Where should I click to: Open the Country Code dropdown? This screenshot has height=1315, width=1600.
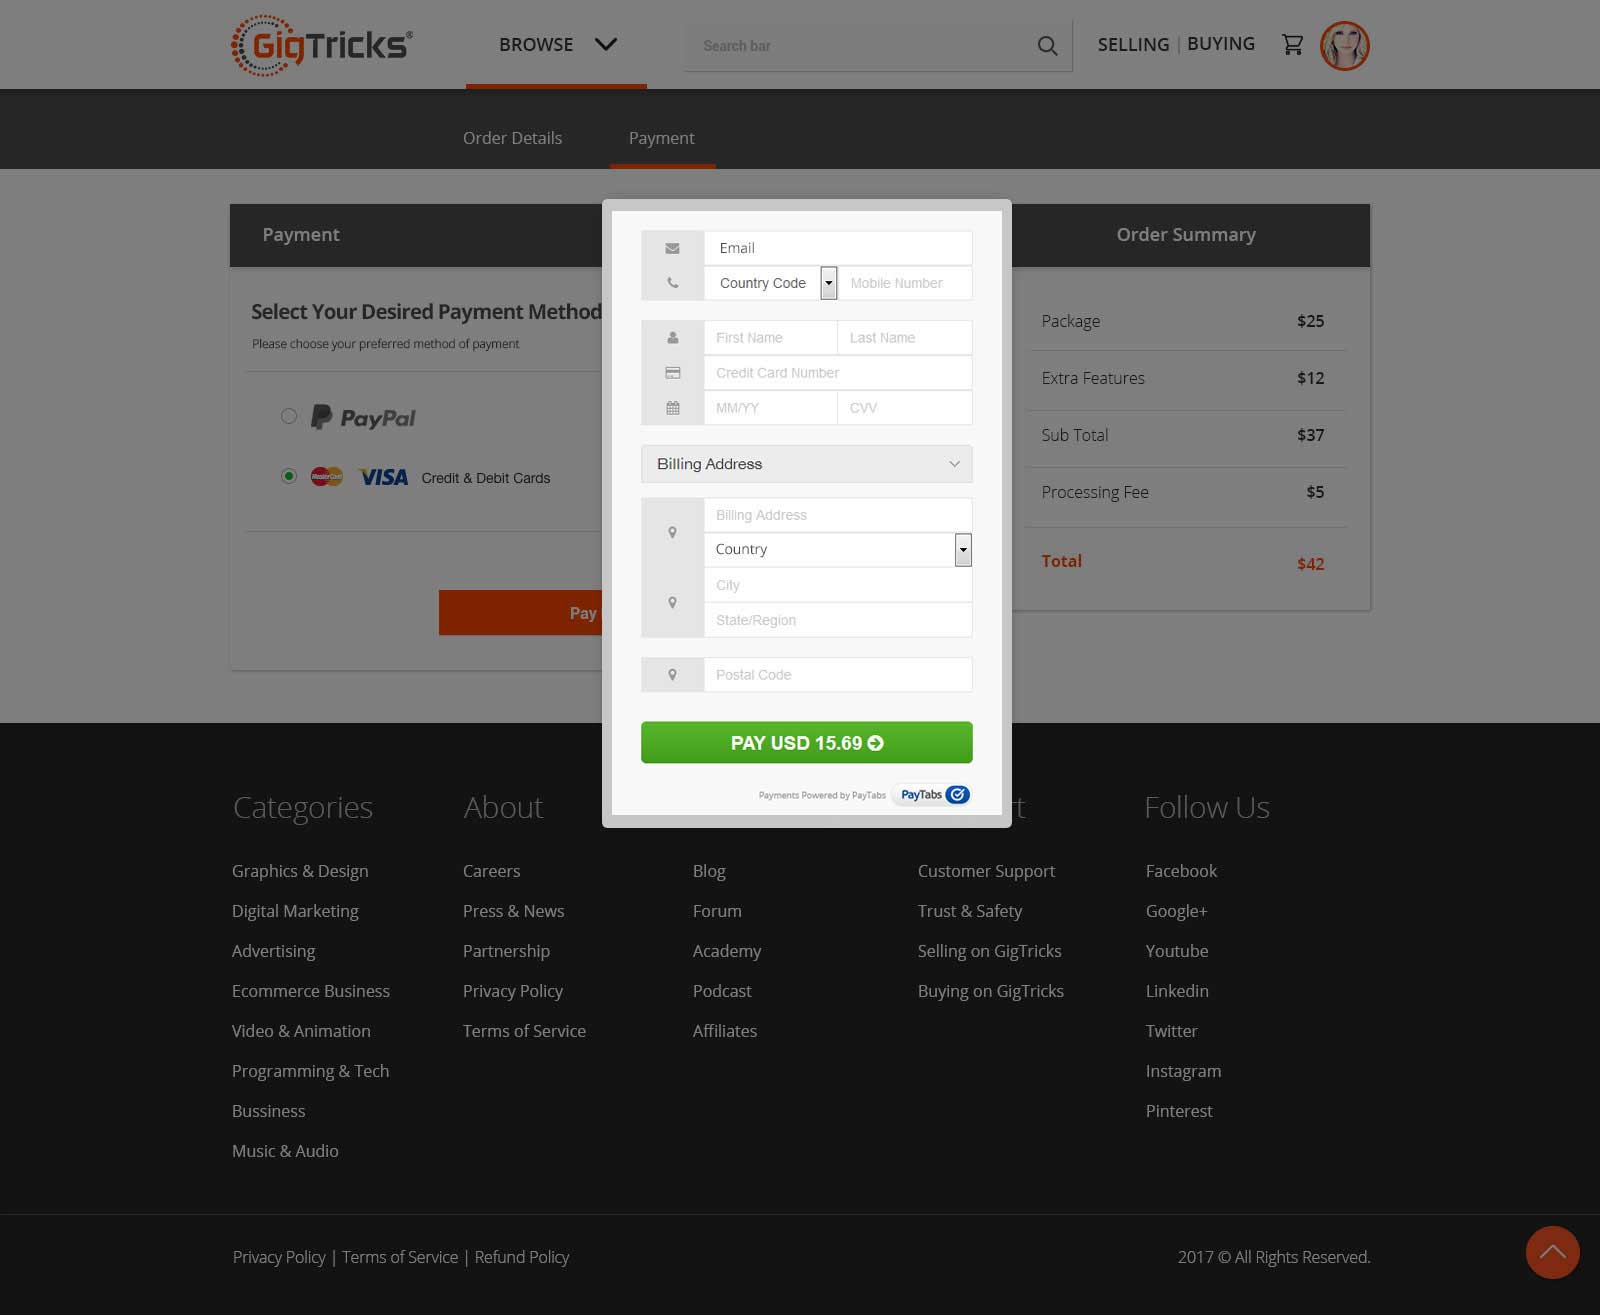click(828, 283)
